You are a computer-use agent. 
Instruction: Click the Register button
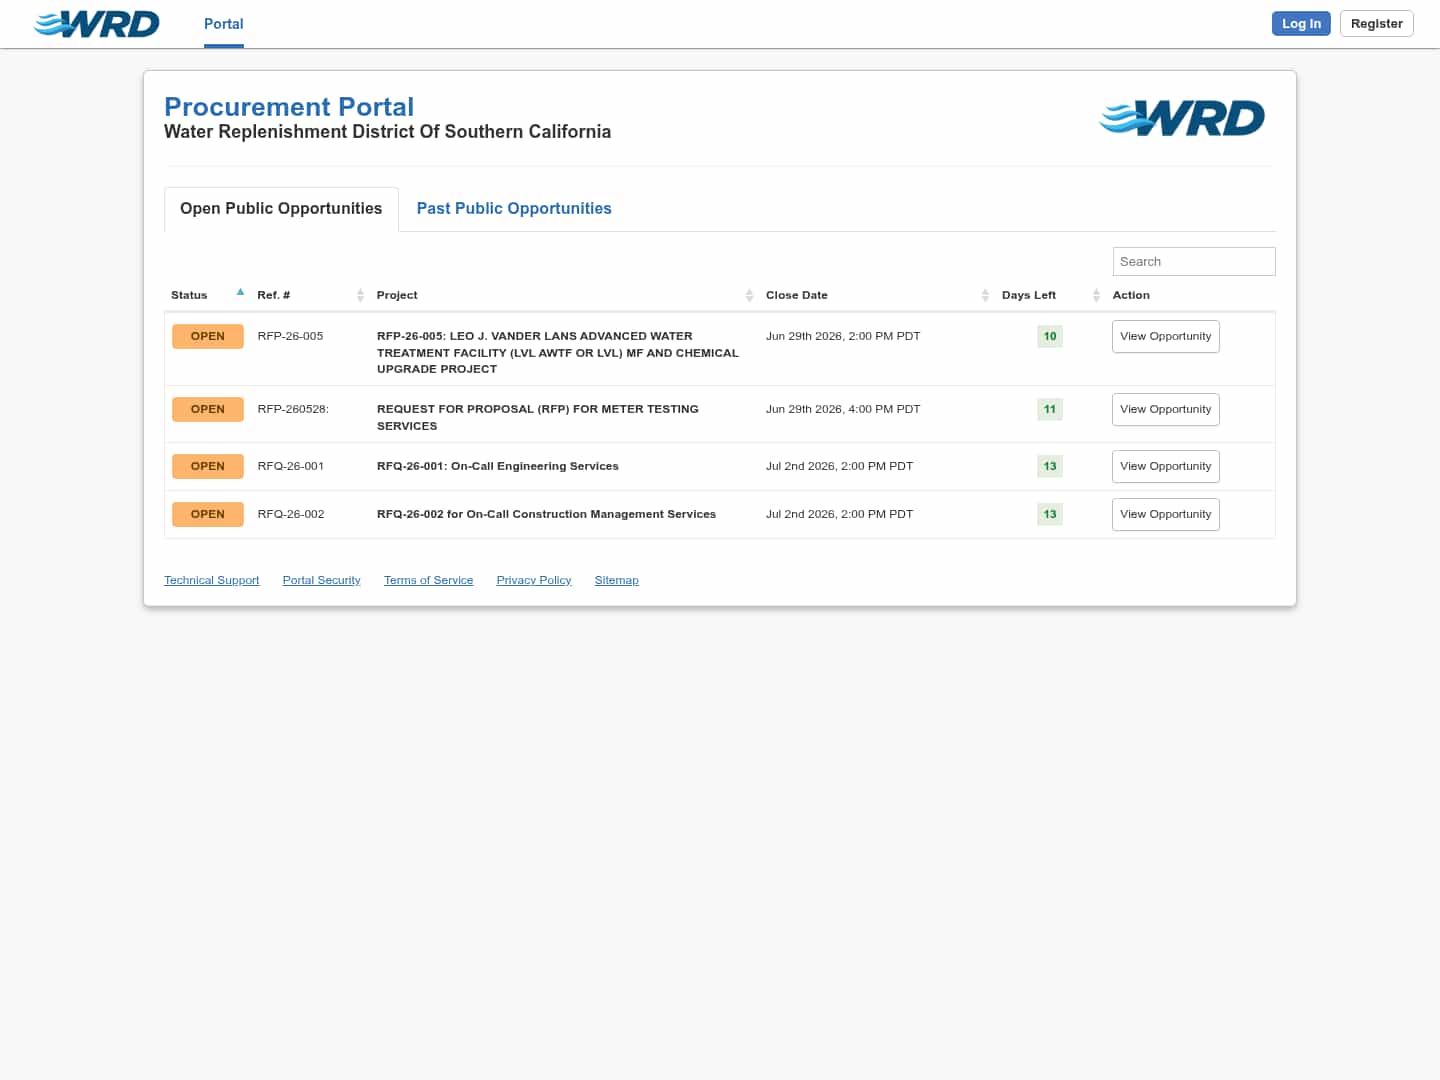(1376, 24)
